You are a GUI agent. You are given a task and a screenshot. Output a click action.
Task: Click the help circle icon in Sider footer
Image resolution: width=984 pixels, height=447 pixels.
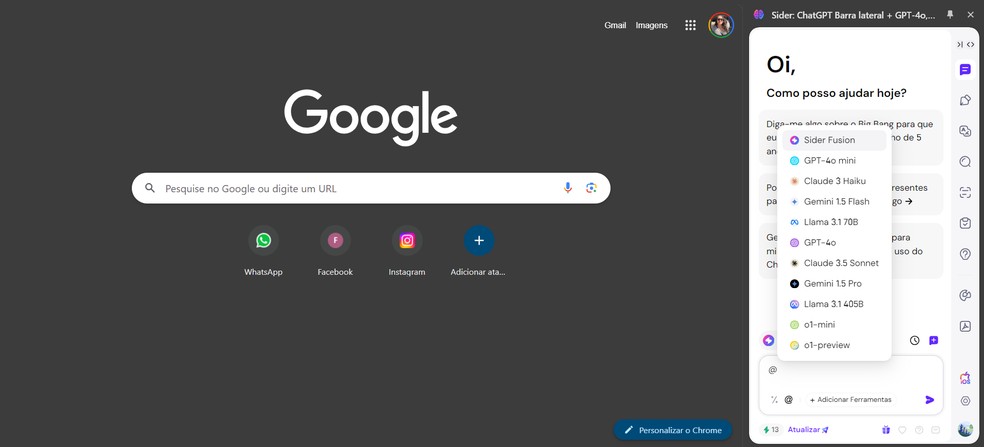[919, 430]
